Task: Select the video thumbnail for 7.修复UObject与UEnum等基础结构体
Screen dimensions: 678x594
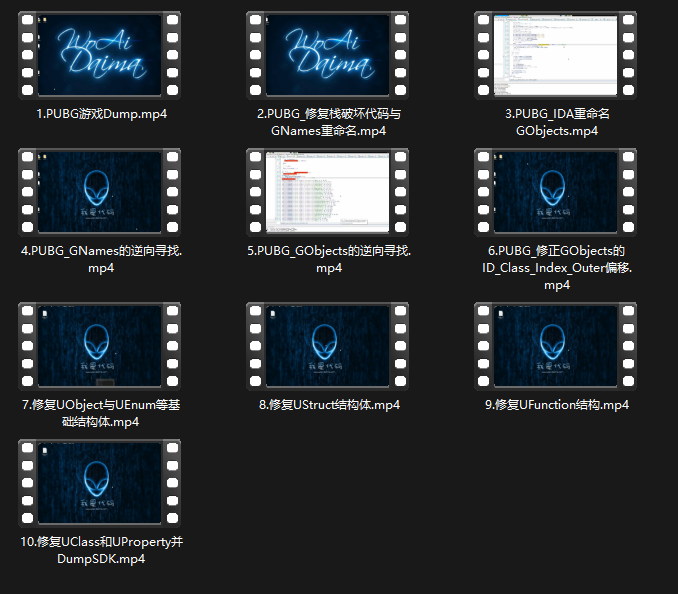Action: coord(99,346)
